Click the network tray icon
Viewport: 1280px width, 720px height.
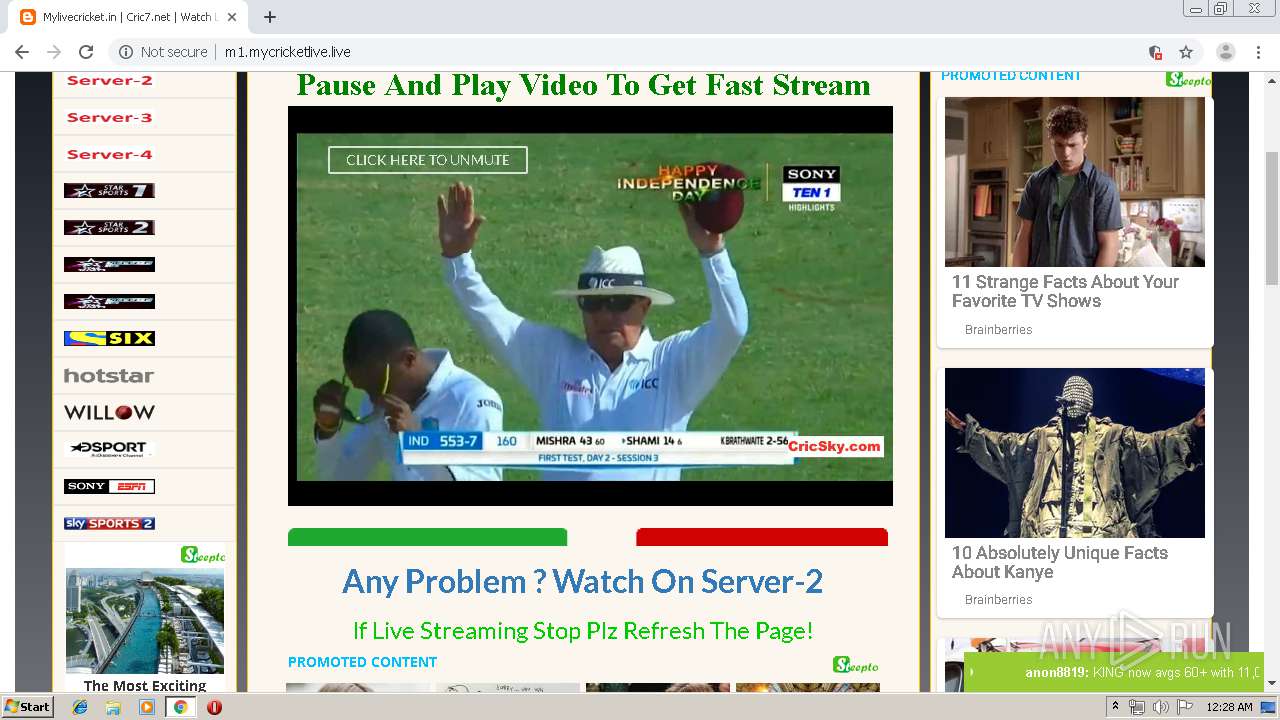click(x=1137, y=707)
